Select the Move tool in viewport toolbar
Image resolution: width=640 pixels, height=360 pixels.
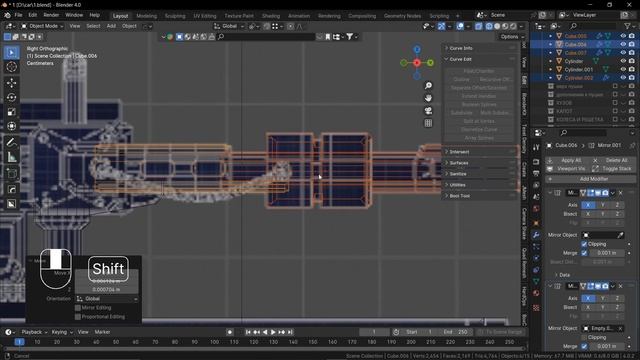(11, 83)
